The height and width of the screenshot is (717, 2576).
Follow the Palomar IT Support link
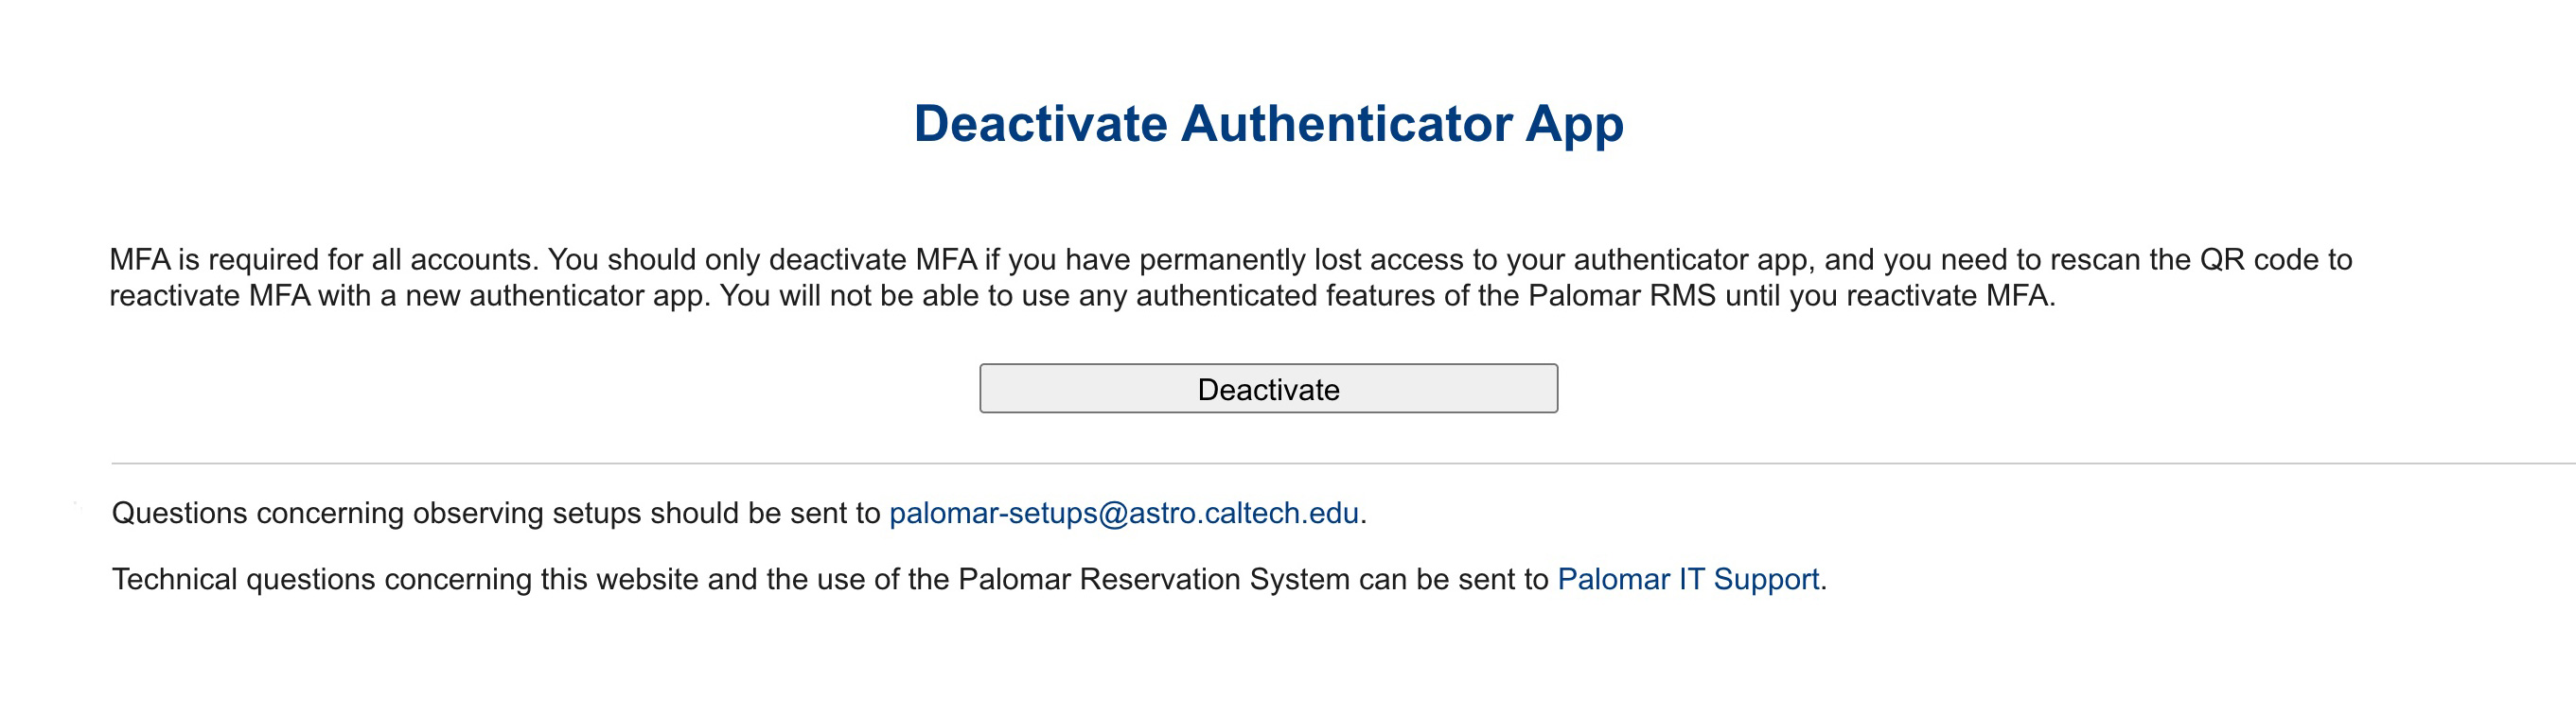click(x=1688, y=579)
